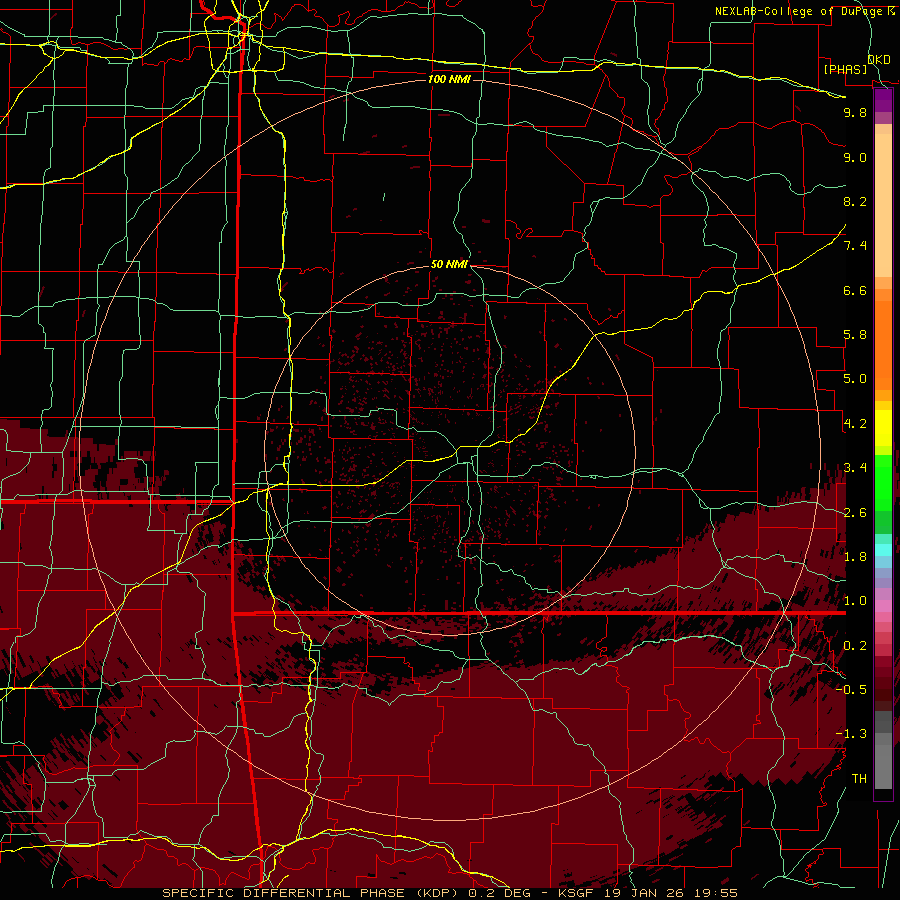Click the -0.5 value on the color scale
Image resolution: width=900 pixels, height=900 pixels.
(x=852, y=689)
